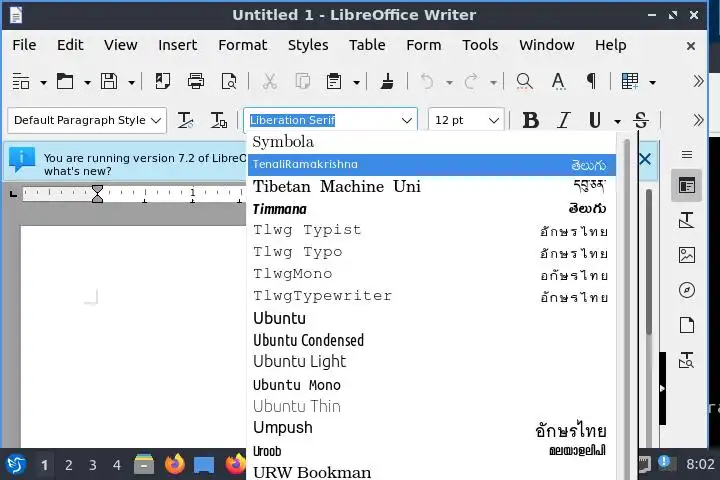
Task: Select the Symbola font entry
Action: pos(432,142)
